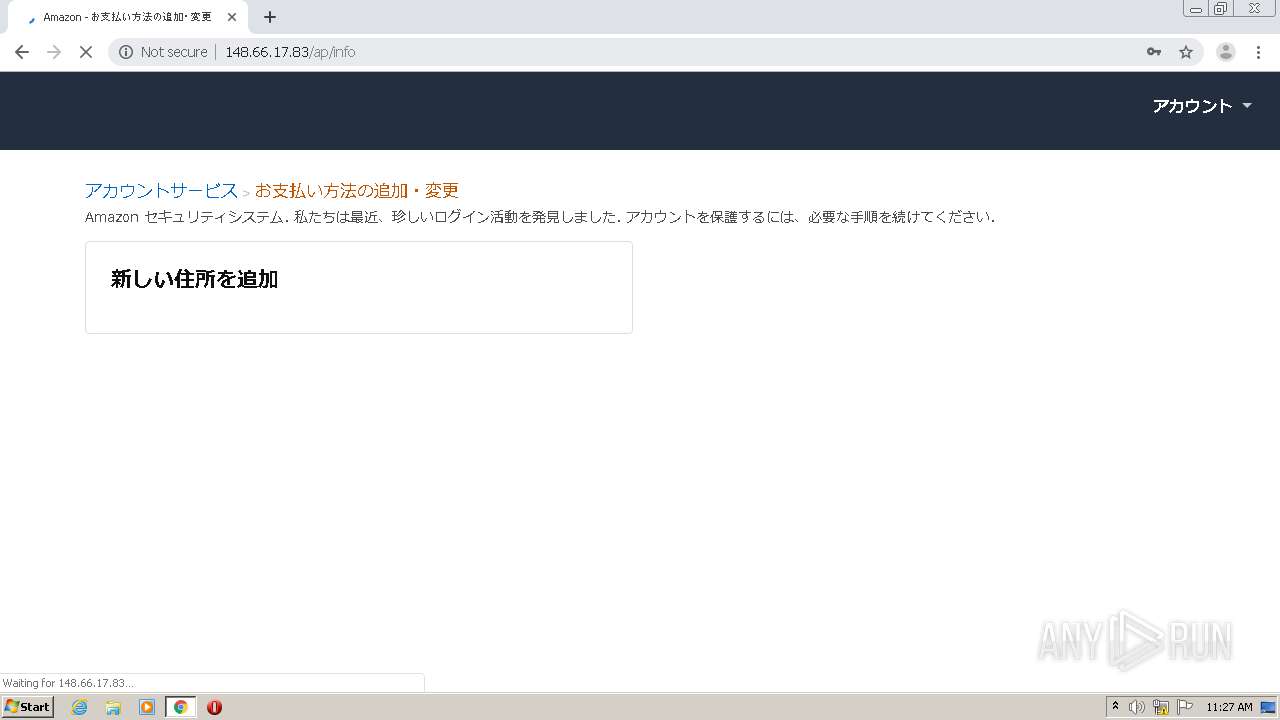The width and height of the screenshot is (1280, 720).
Task: Click 新しい住所を追加 heading
Action: pyautogui.click(x=194, y=280)
